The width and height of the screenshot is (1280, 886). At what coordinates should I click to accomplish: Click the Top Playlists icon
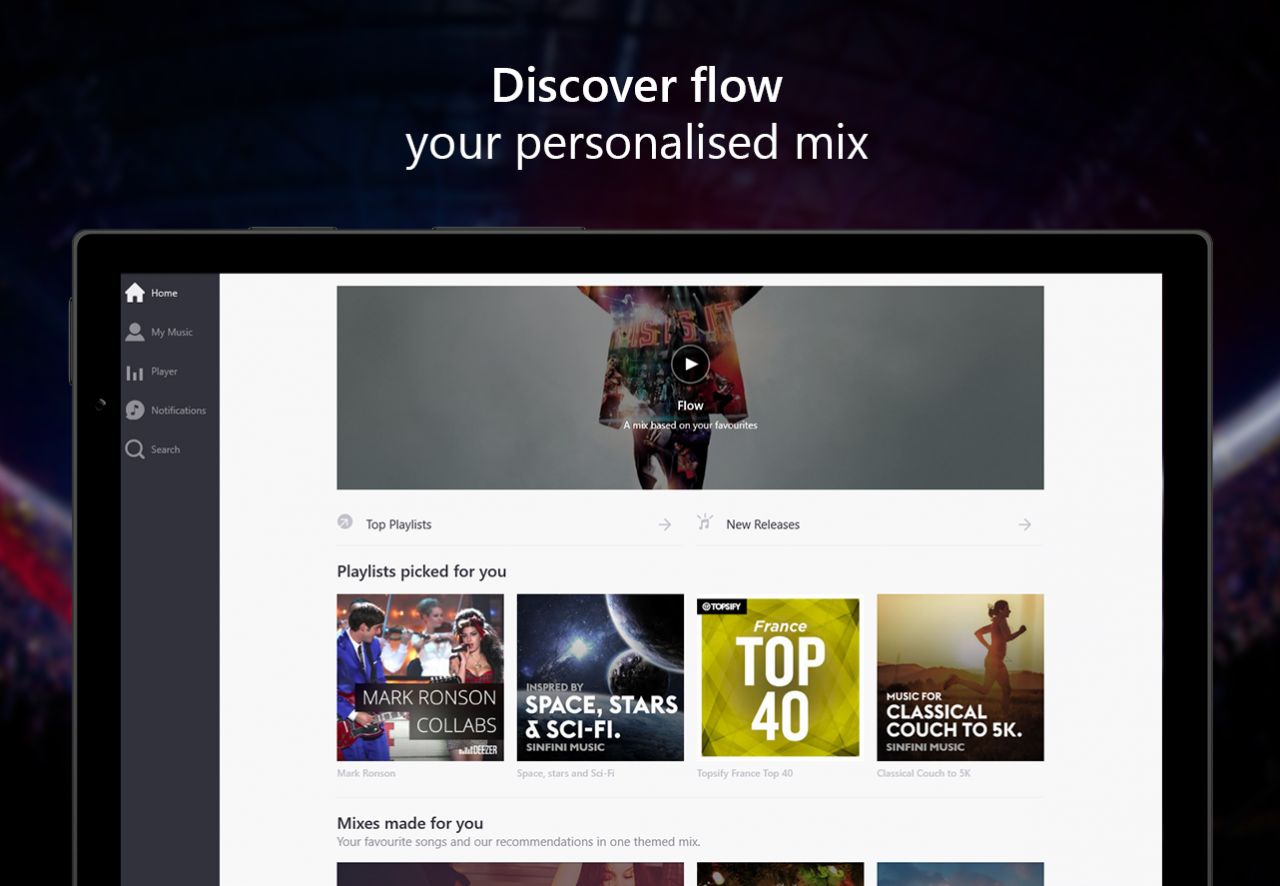pos(346,521)
